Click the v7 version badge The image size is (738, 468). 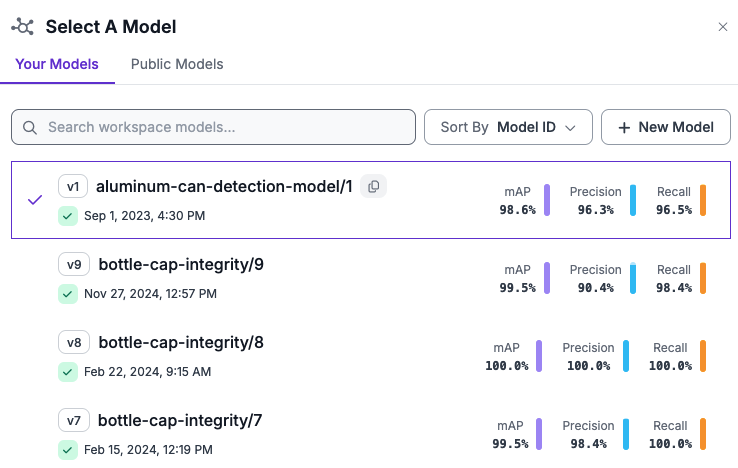tap(74, 421)
